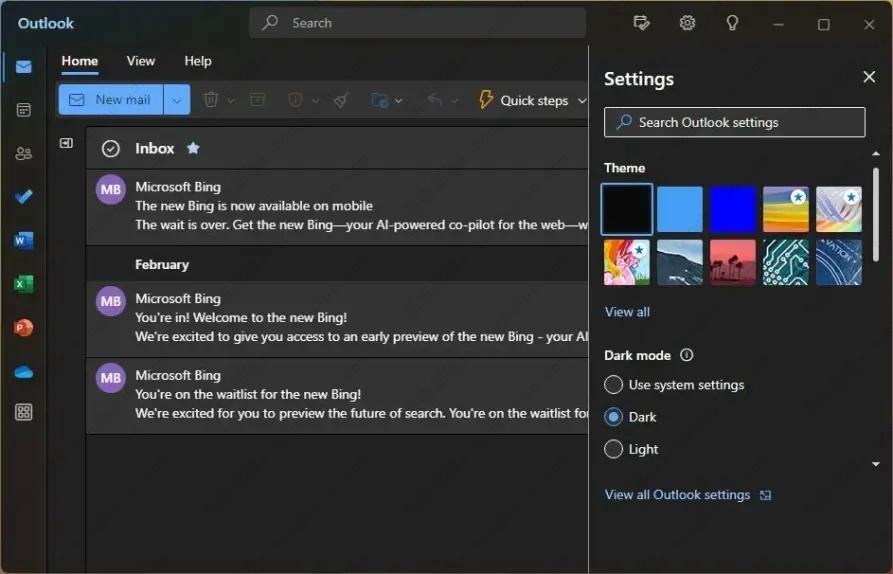893x574 pixels.
Task: Click the View all themes link
Action: (x=627, y=311)
